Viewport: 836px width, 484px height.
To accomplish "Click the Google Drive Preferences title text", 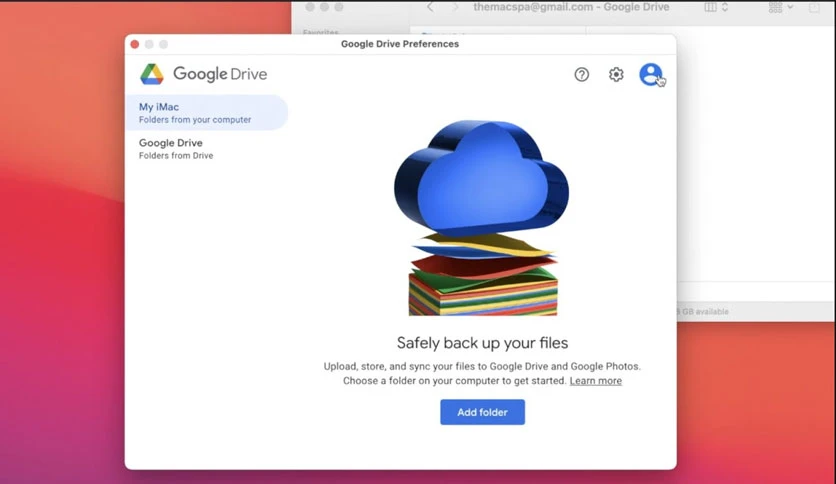I will coord(400,44).
